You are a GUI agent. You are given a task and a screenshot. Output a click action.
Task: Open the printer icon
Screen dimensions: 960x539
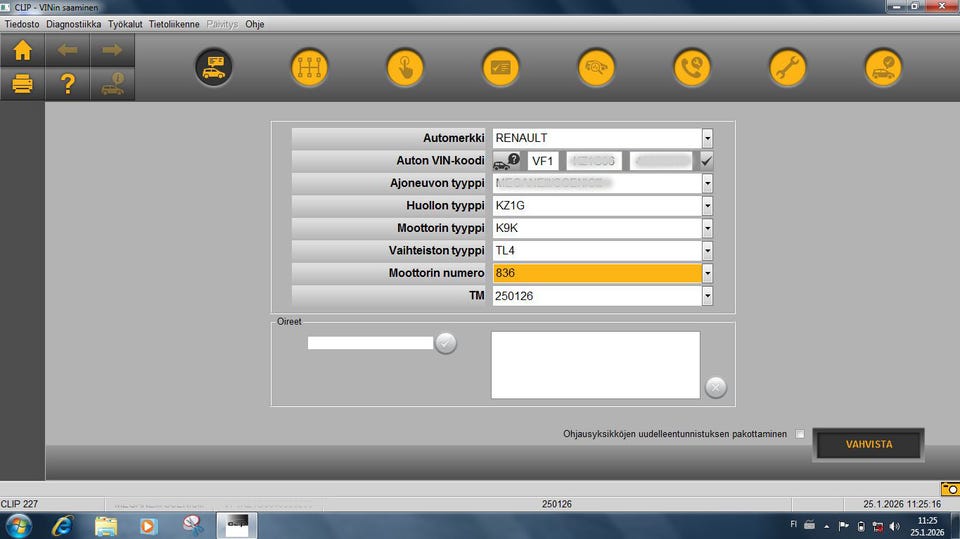pyautogui.click(x=23, y=83)
